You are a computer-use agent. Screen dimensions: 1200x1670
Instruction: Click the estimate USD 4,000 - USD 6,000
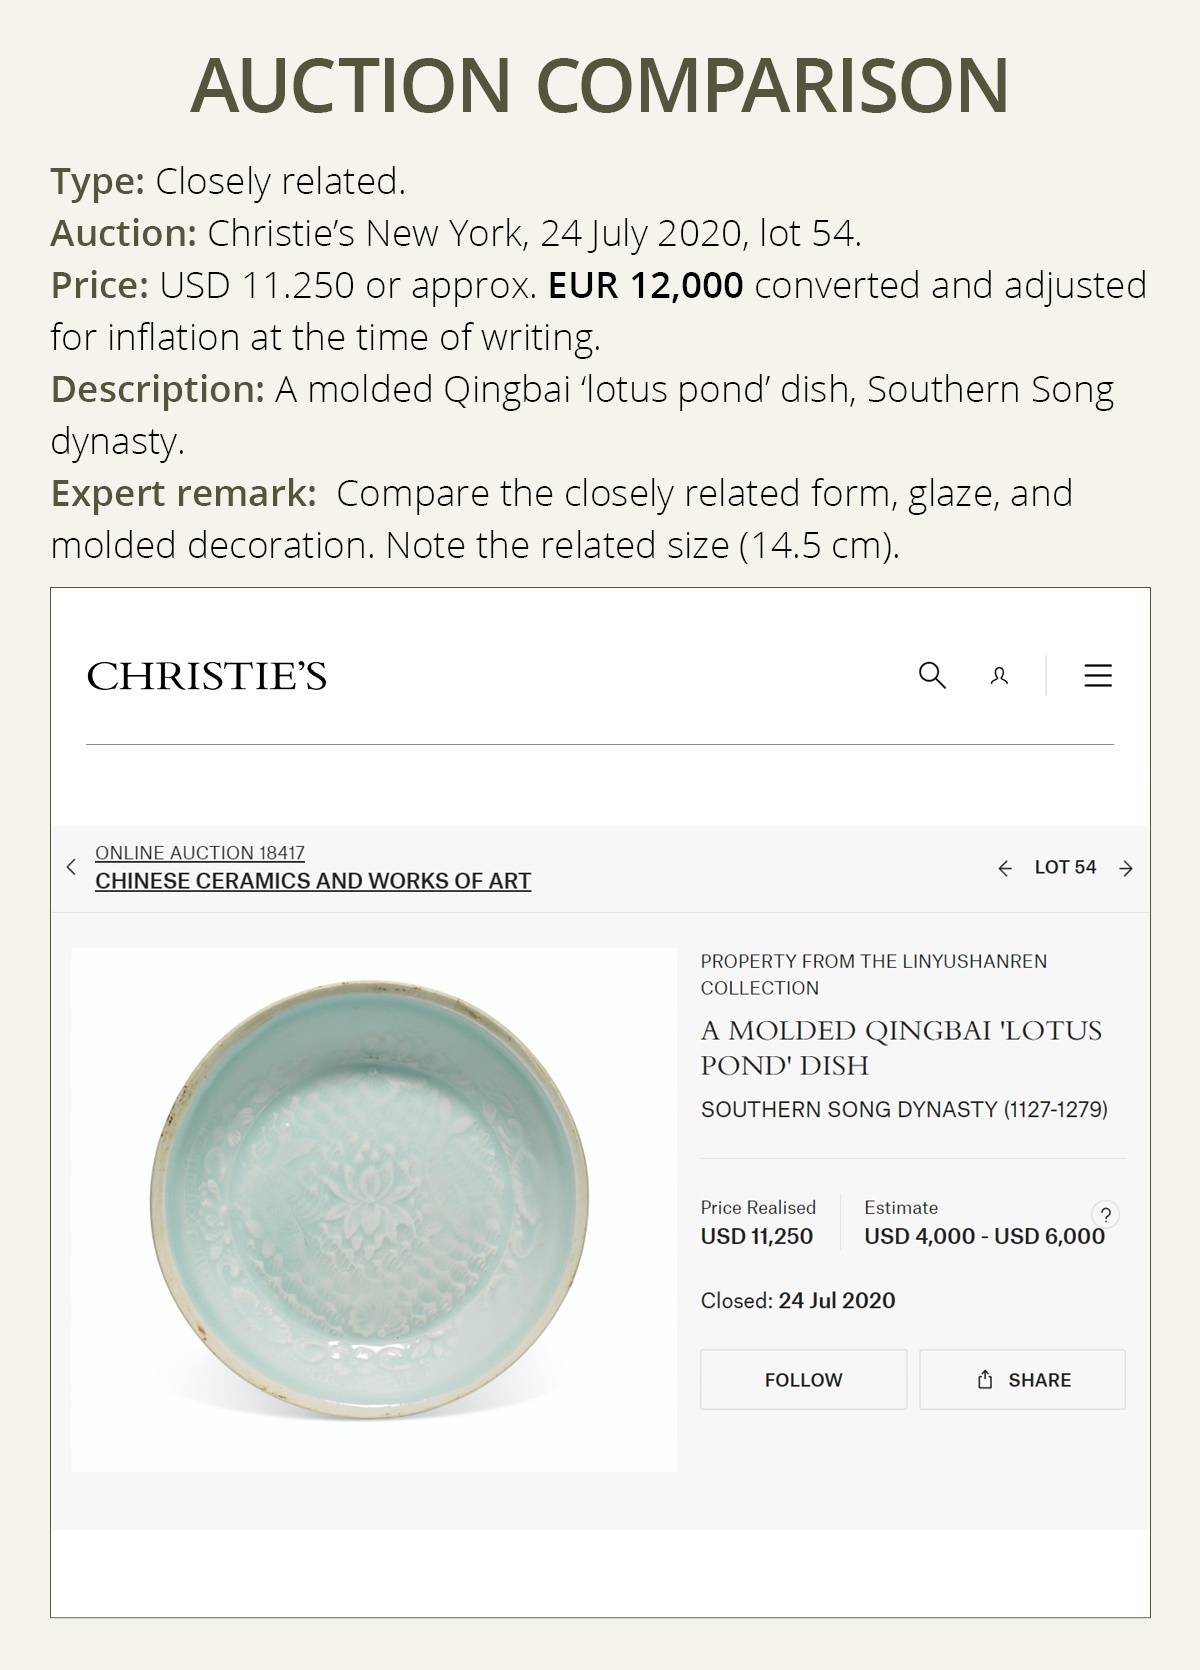(x=984, y=1236)
